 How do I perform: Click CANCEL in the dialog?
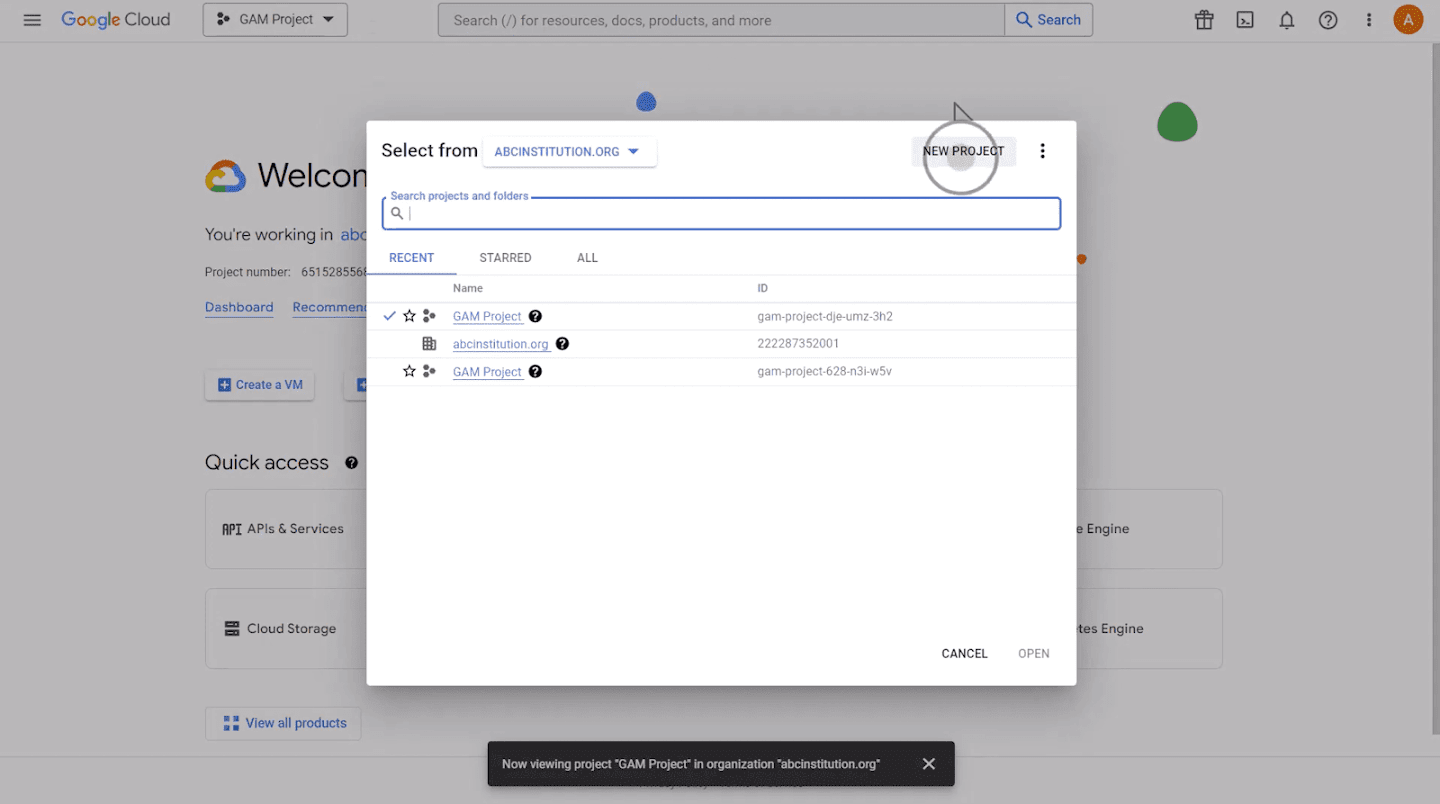tap(964, 654)
